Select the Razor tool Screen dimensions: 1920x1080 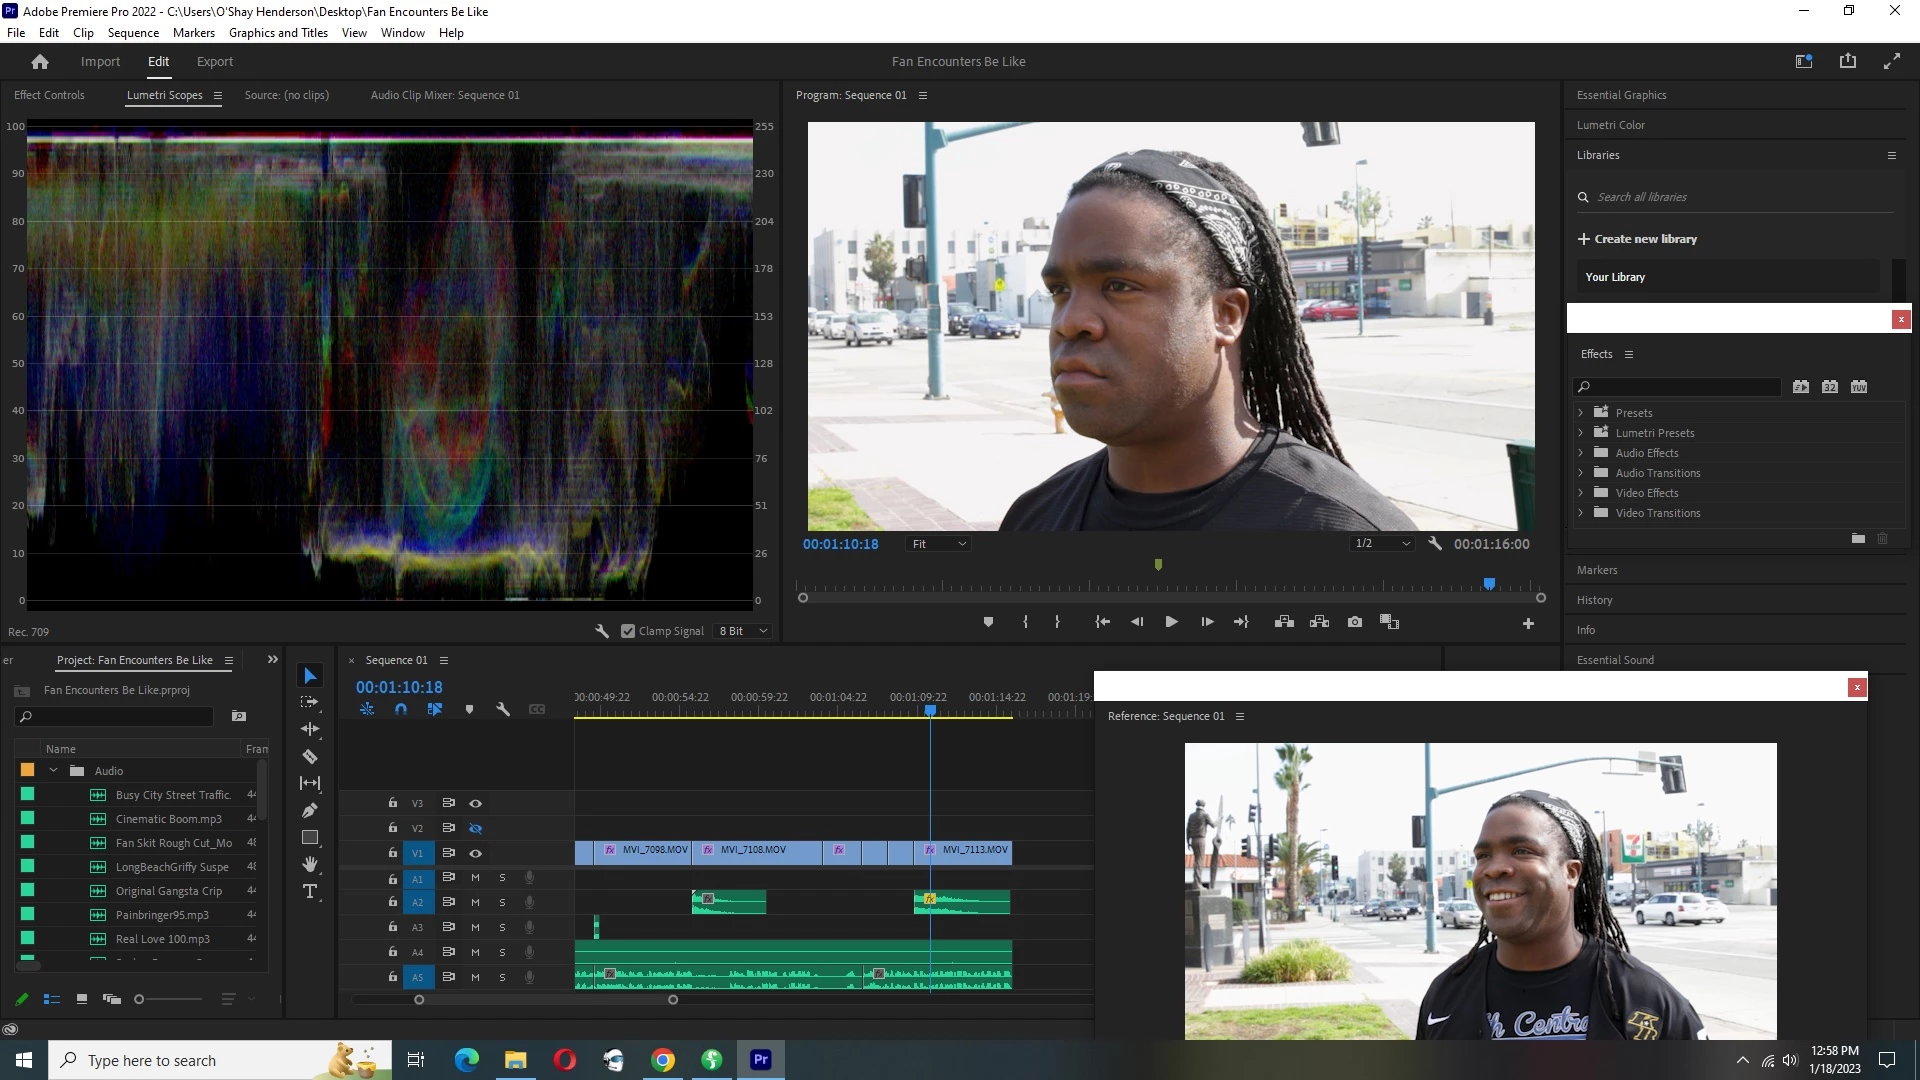tap(310, 757)
